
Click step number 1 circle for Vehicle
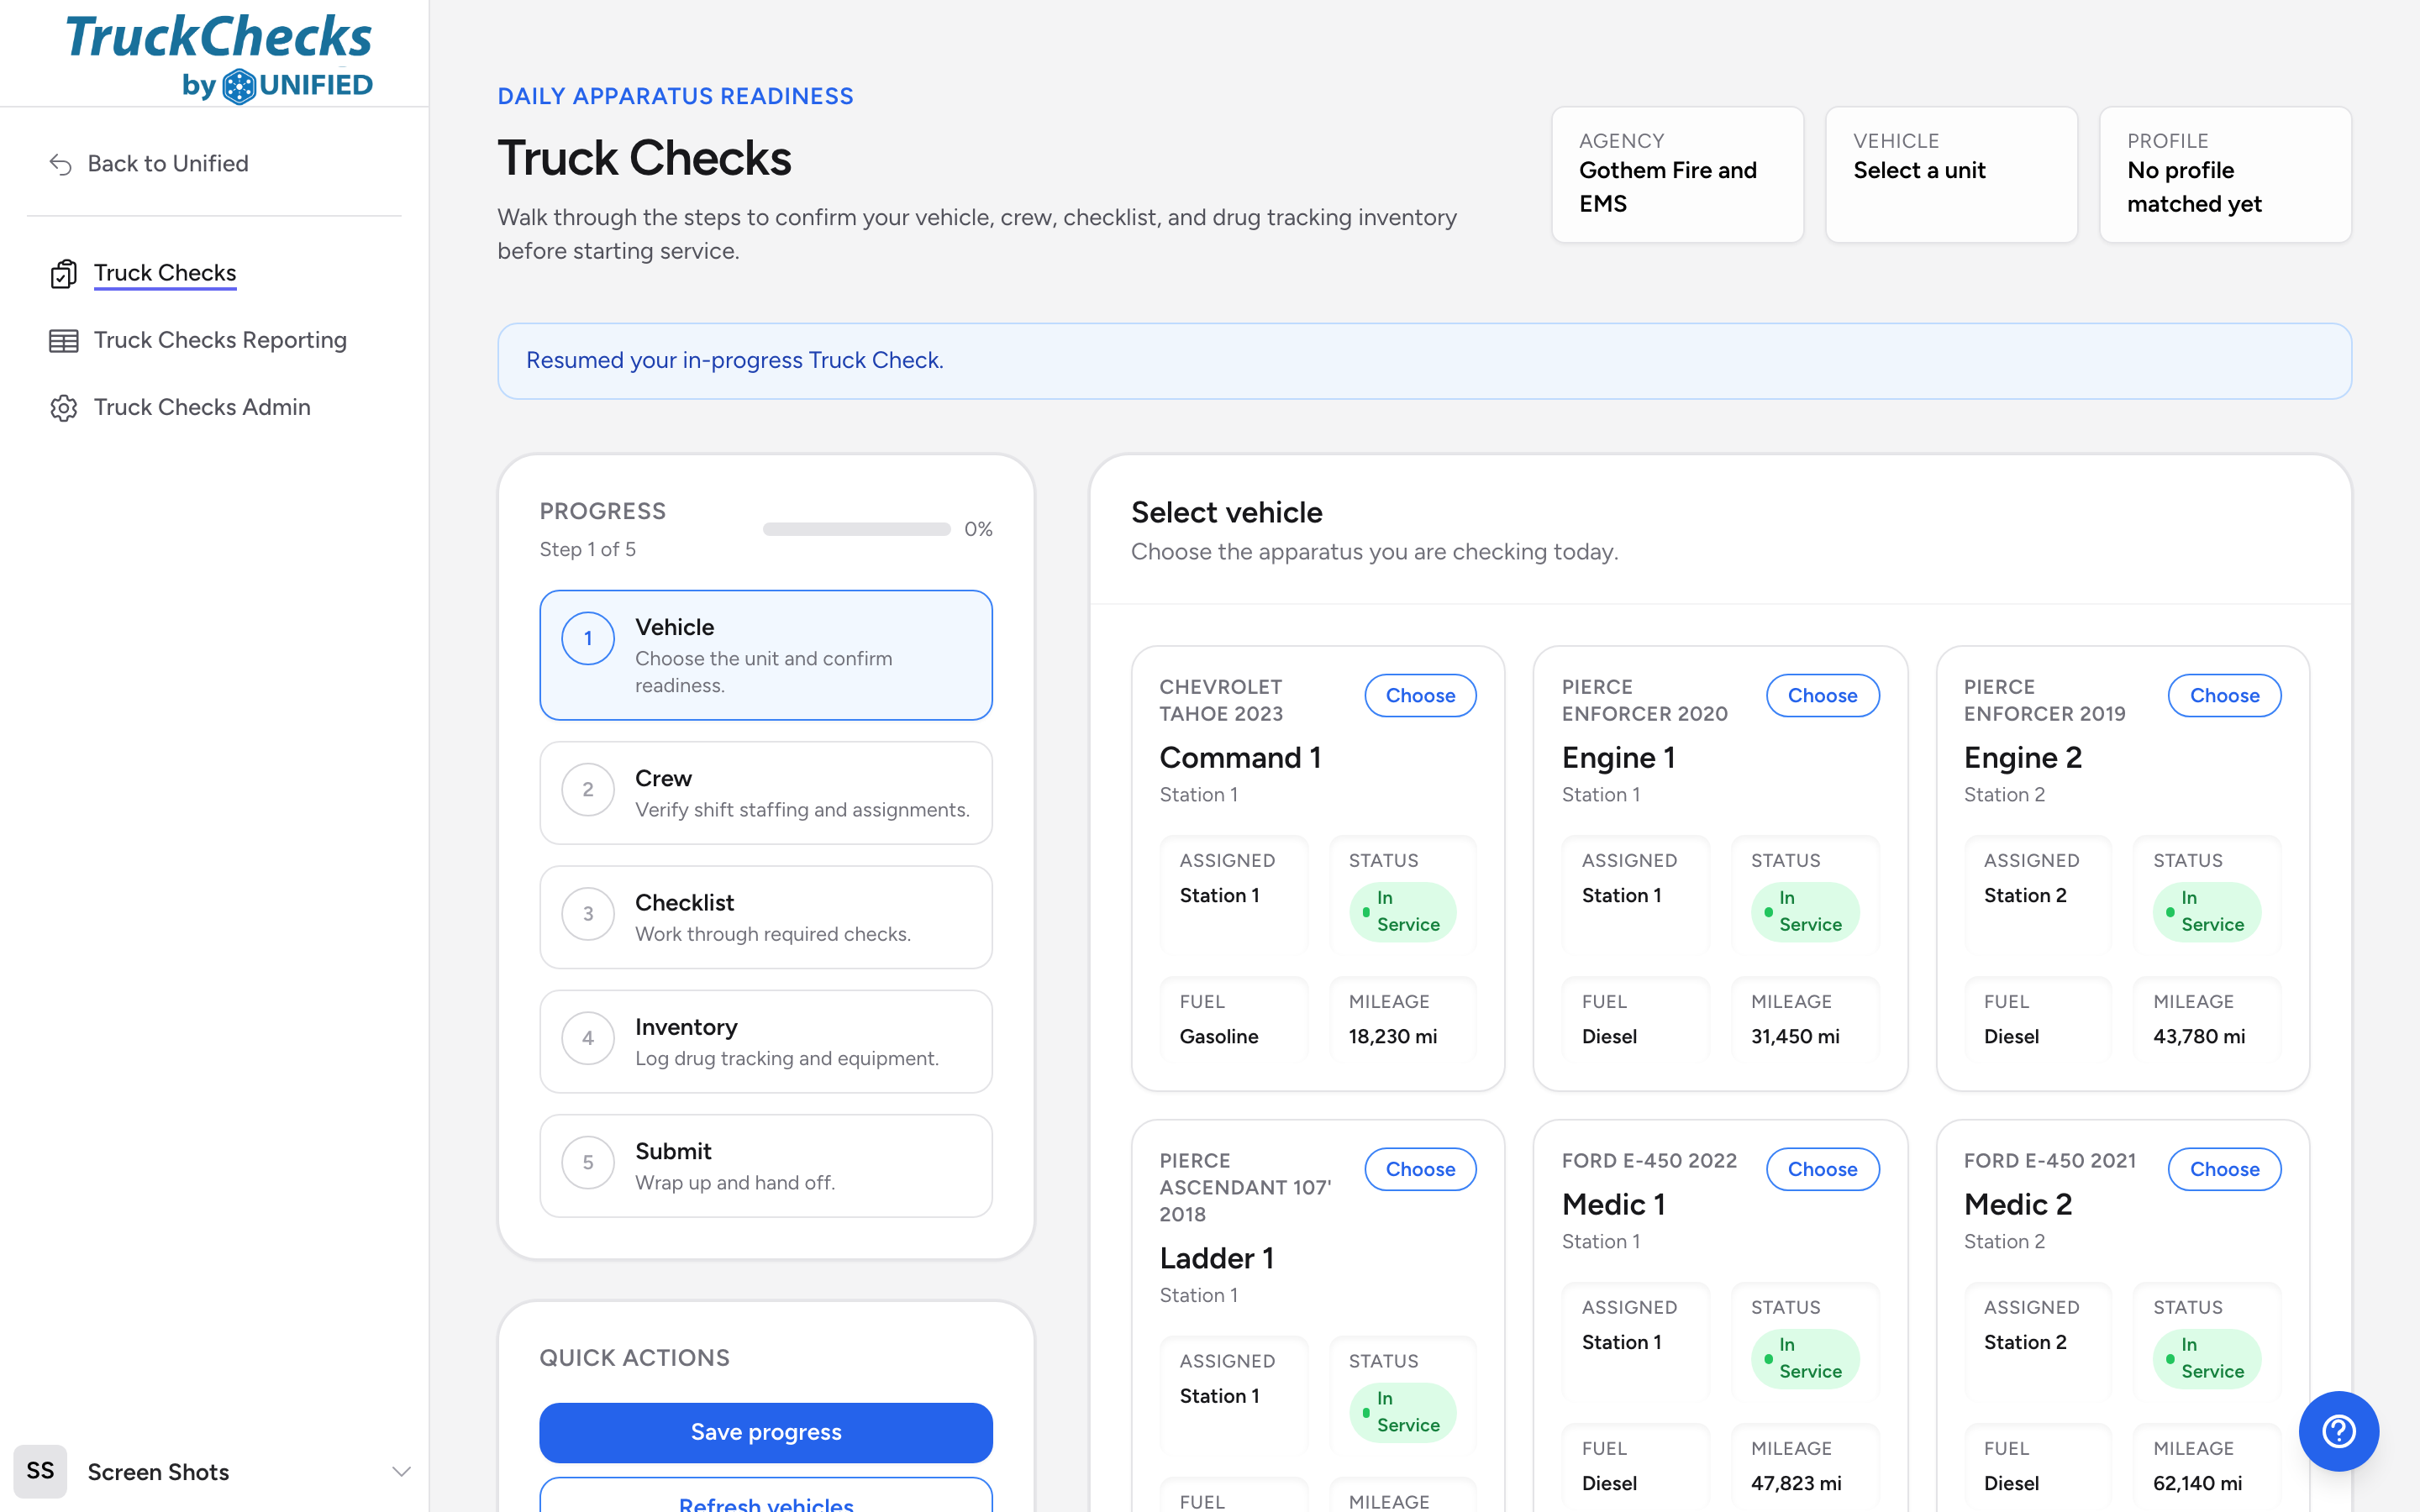point(588,639)
